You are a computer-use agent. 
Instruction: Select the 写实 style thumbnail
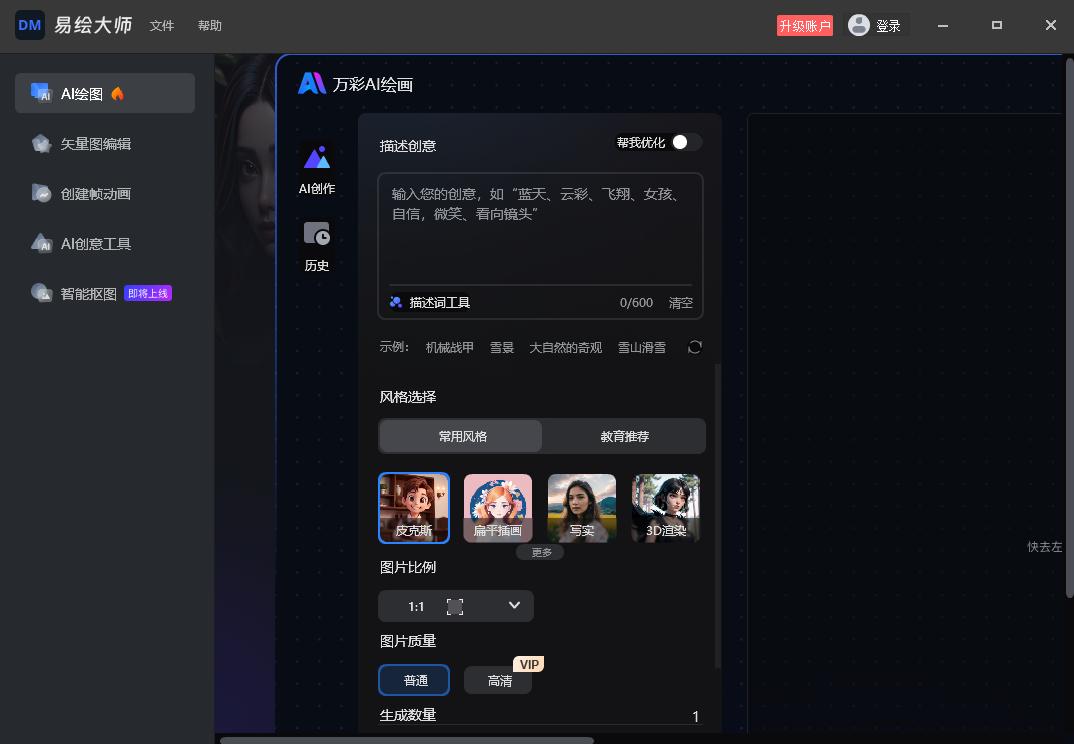(581, 507)
